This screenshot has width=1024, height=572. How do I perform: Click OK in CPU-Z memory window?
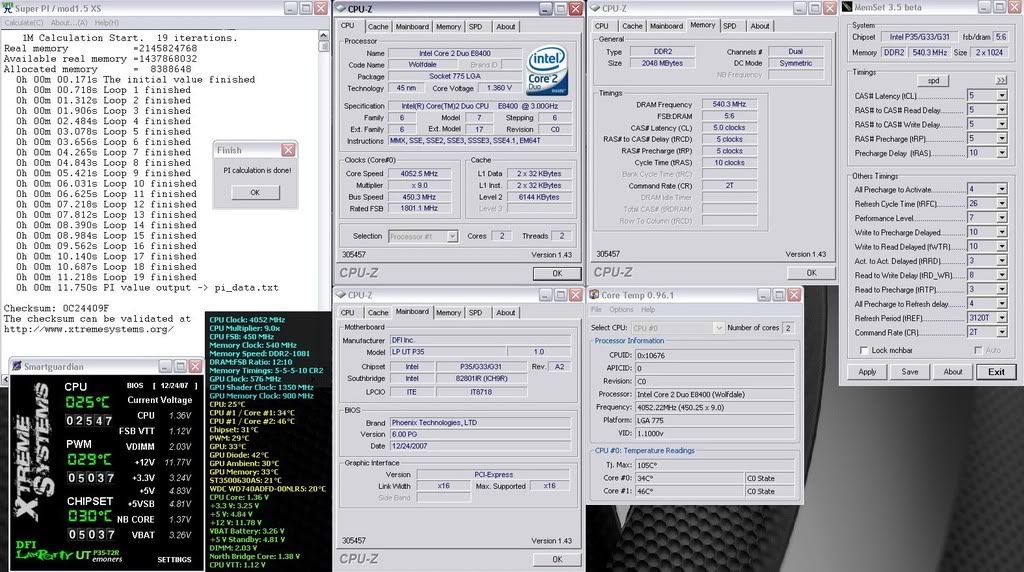click(x=811, y=273)
